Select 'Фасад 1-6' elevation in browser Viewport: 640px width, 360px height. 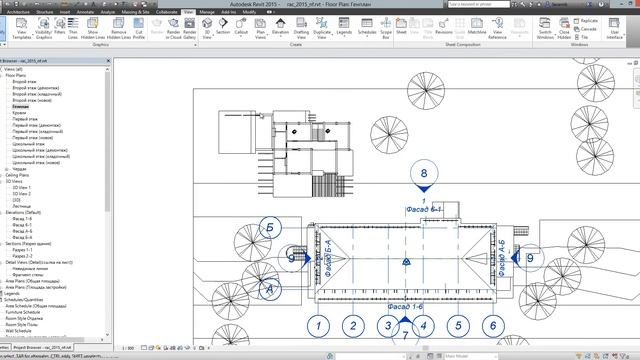(x=22, y=219)
